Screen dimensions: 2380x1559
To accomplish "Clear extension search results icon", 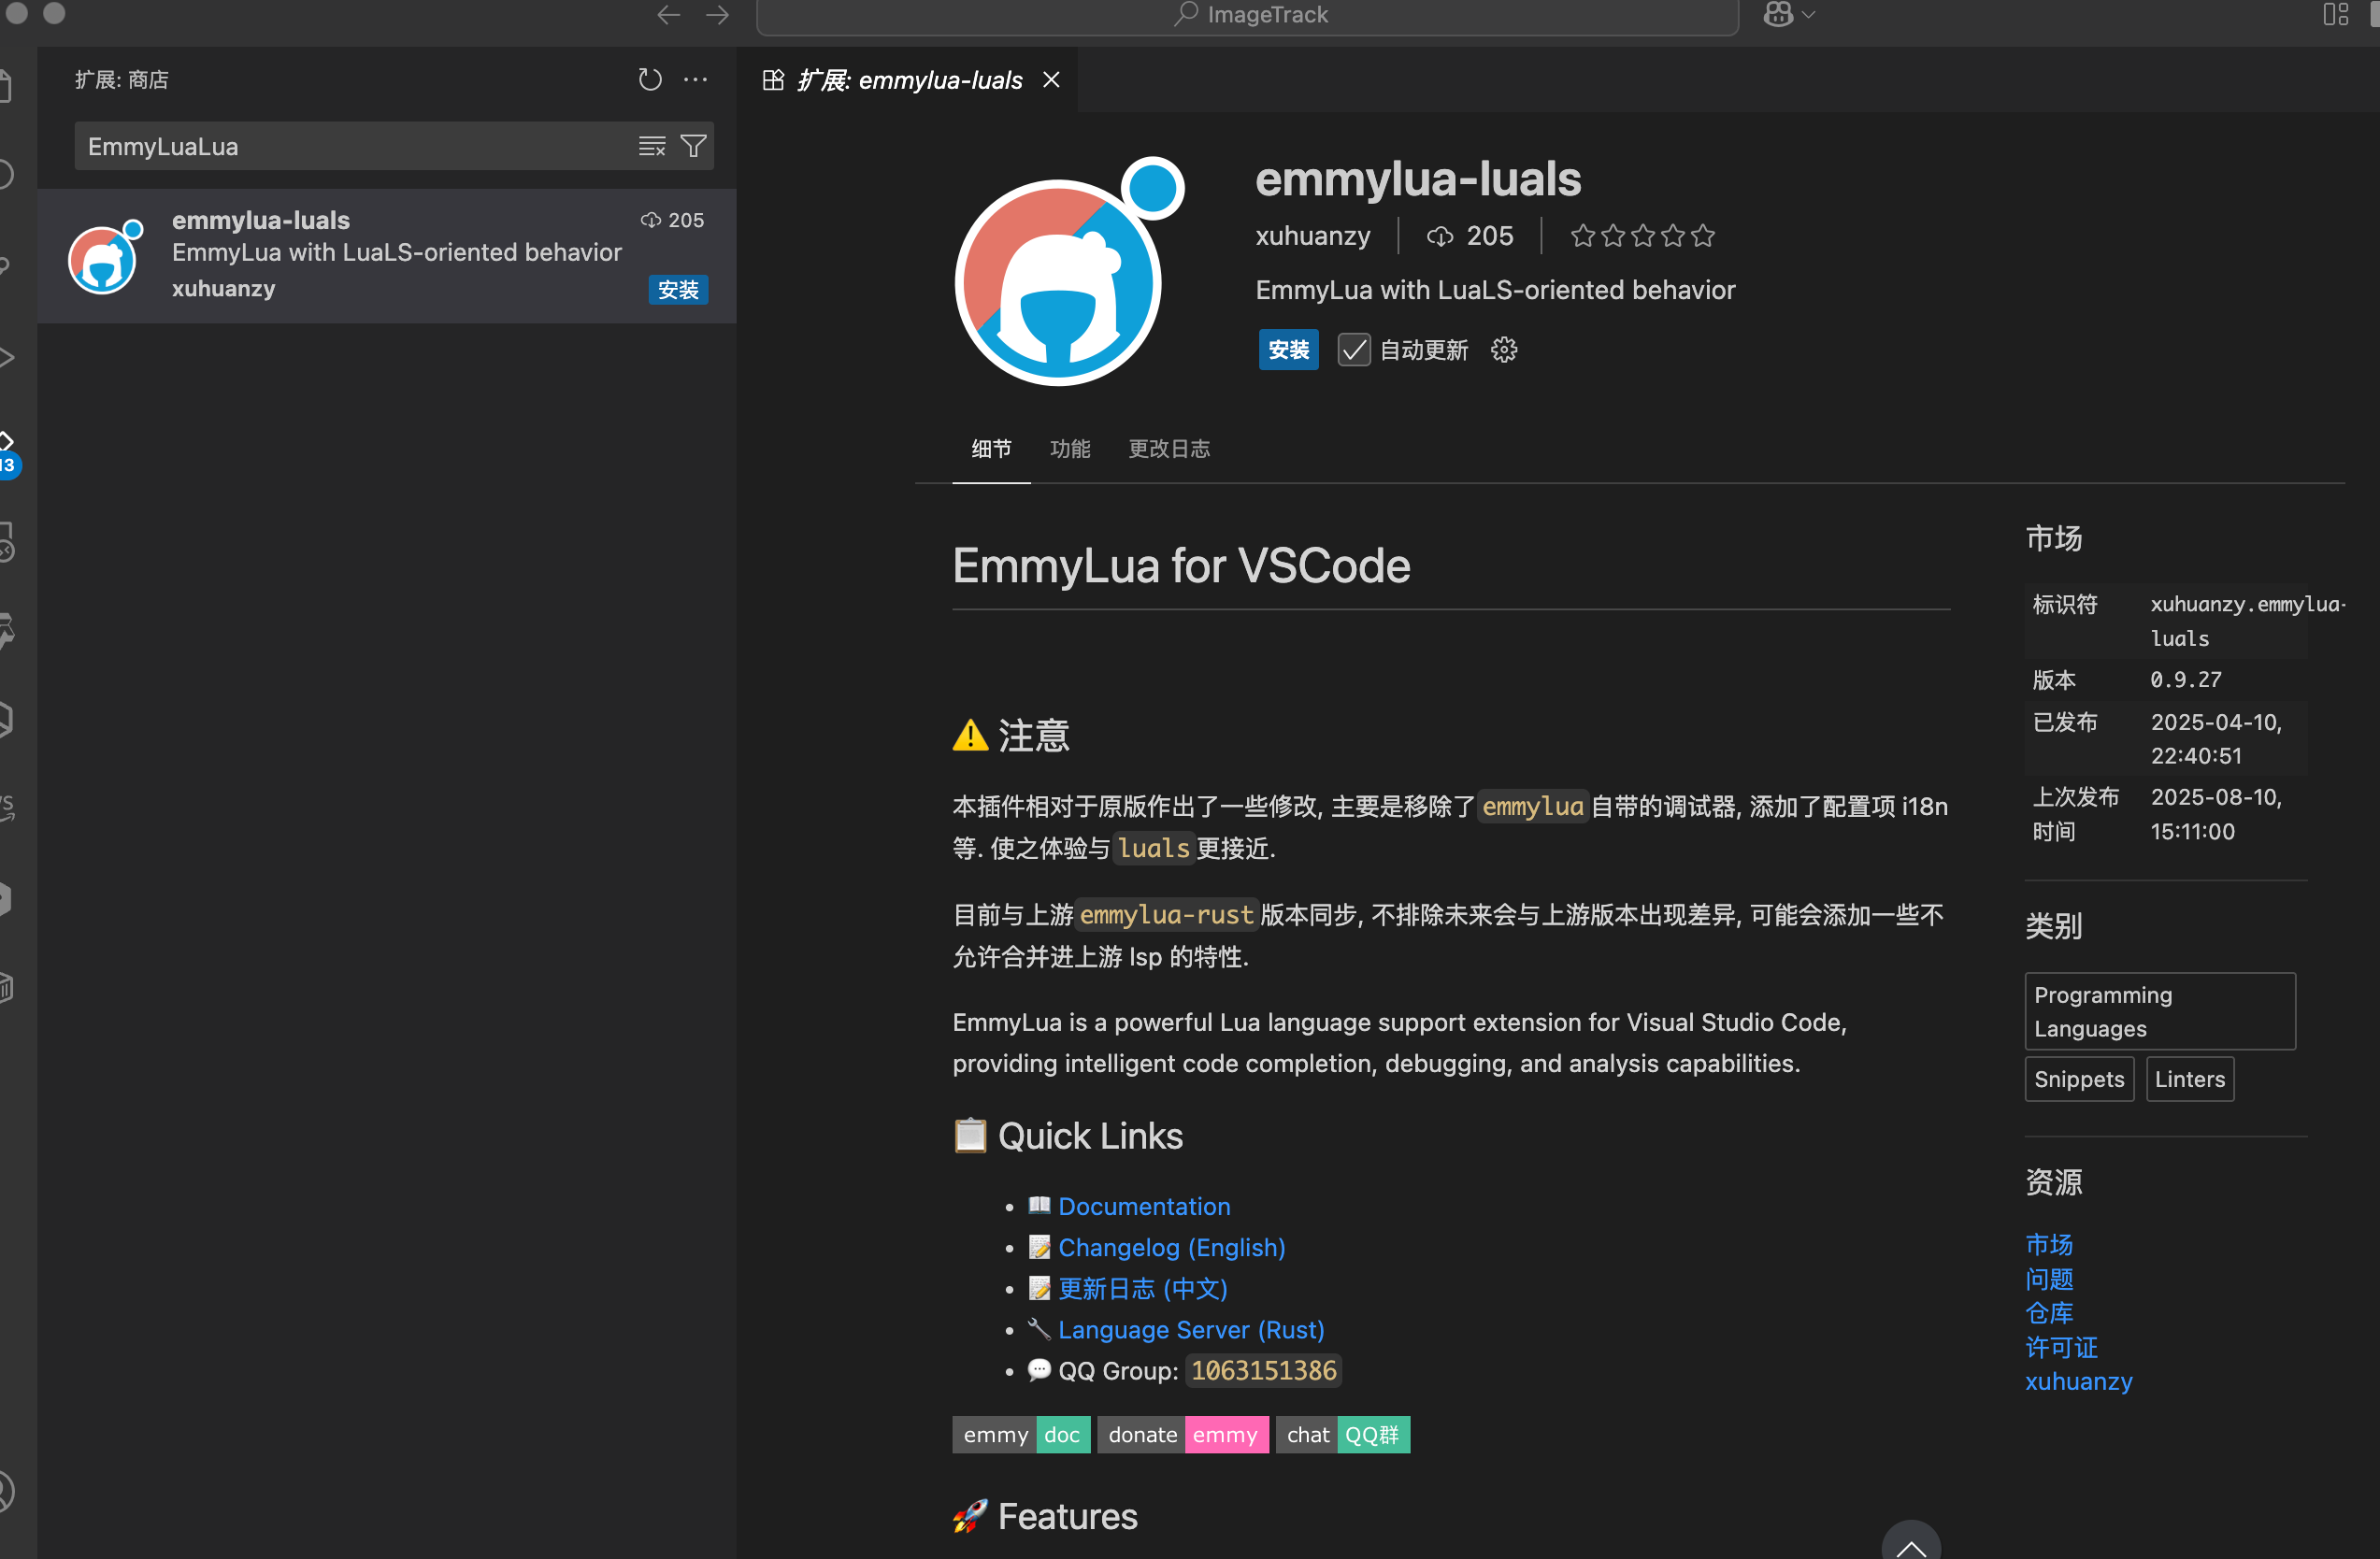I will (652, 147).
